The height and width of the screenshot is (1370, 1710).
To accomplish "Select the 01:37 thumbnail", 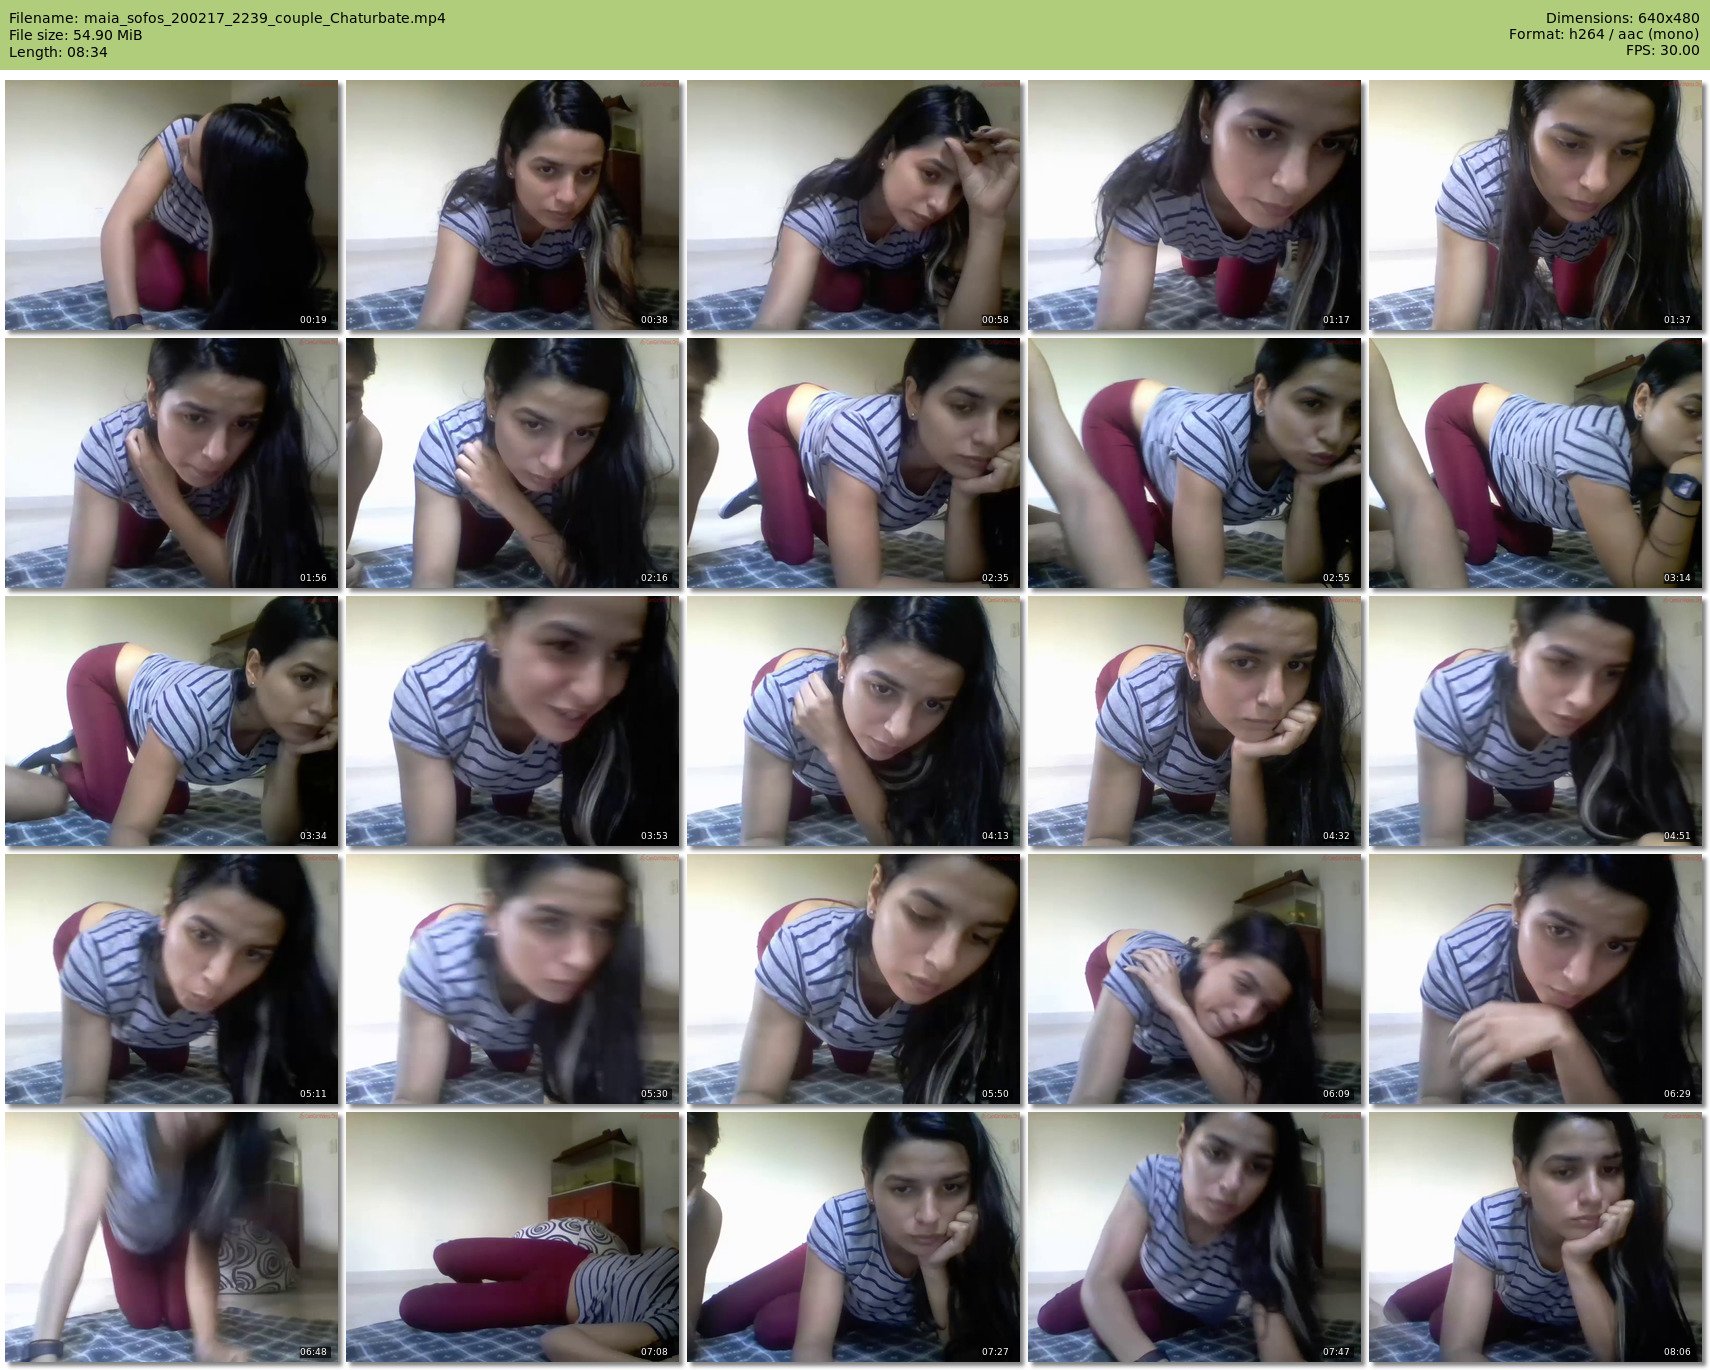I will [x=1536, y=205].
